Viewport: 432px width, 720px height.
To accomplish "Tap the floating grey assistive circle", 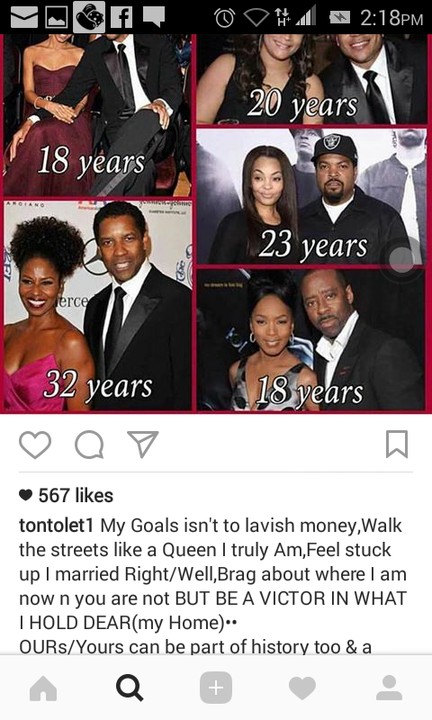I will (402, 259).
